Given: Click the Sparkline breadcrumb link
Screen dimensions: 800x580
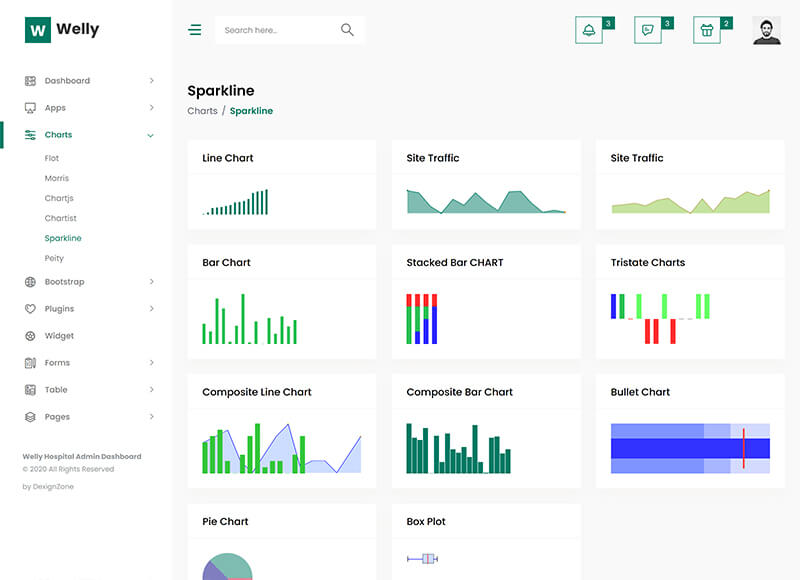Looking at the screenshot, I should 251,111.
